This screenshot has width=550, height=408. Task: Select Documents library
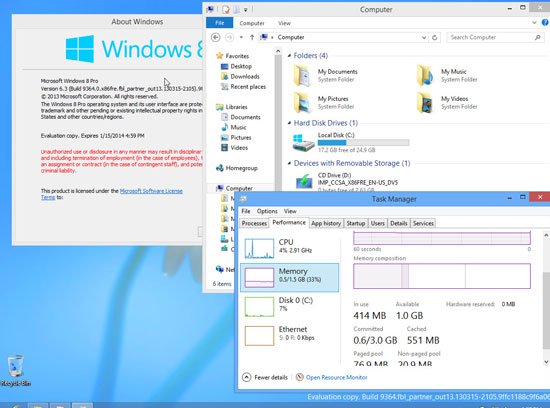tap(241, 117)
